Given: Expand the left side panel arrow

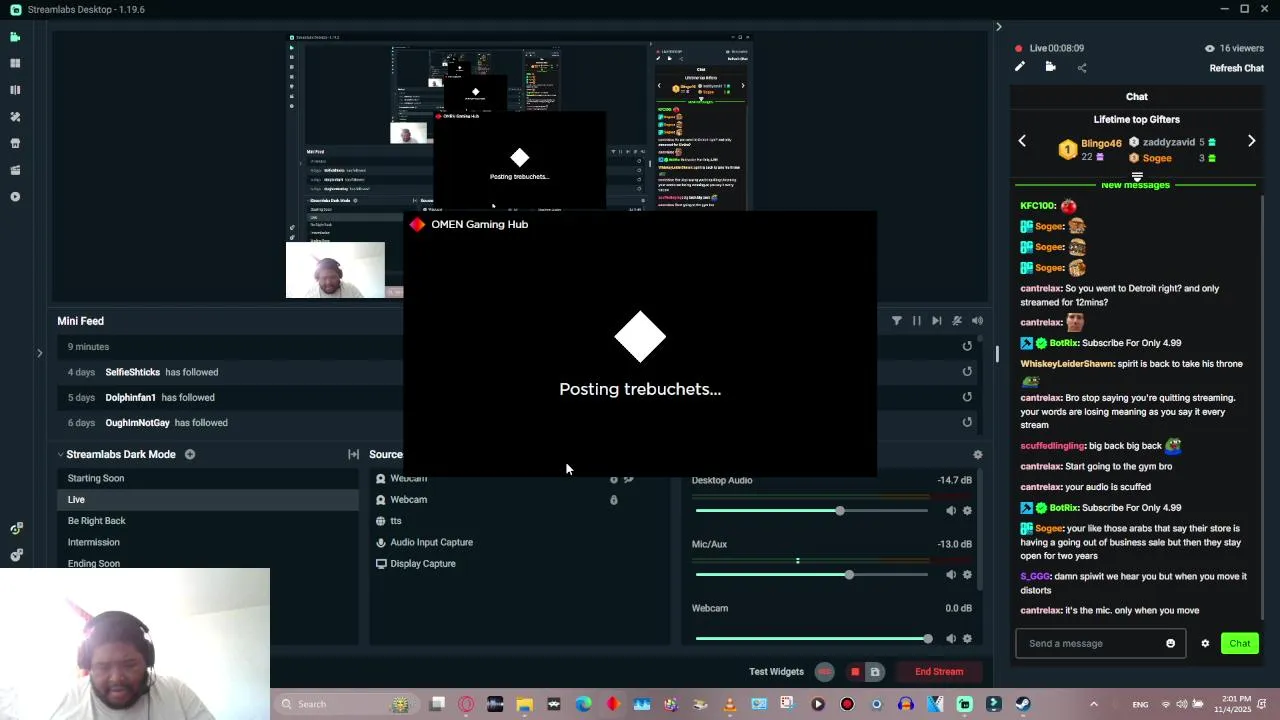Looking at the screenshot, I should pos(39,353).
